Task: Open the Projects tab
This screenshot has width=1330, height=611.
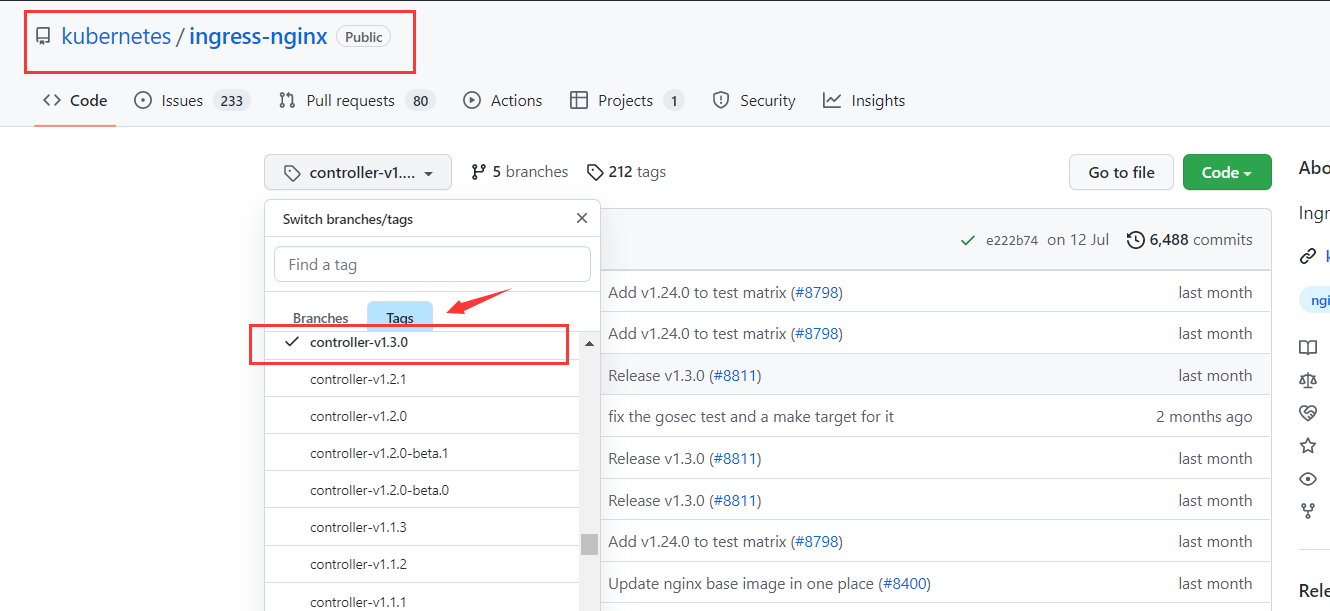Action: (627, 100)
